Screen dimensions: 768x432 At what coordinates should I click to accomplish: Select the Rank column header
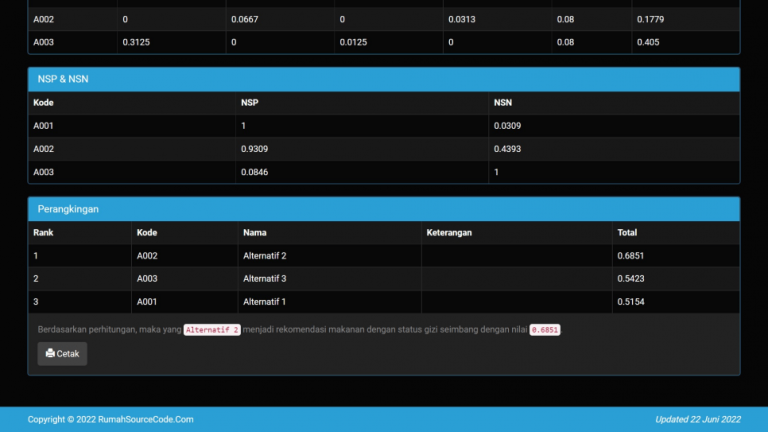[43, 233]
